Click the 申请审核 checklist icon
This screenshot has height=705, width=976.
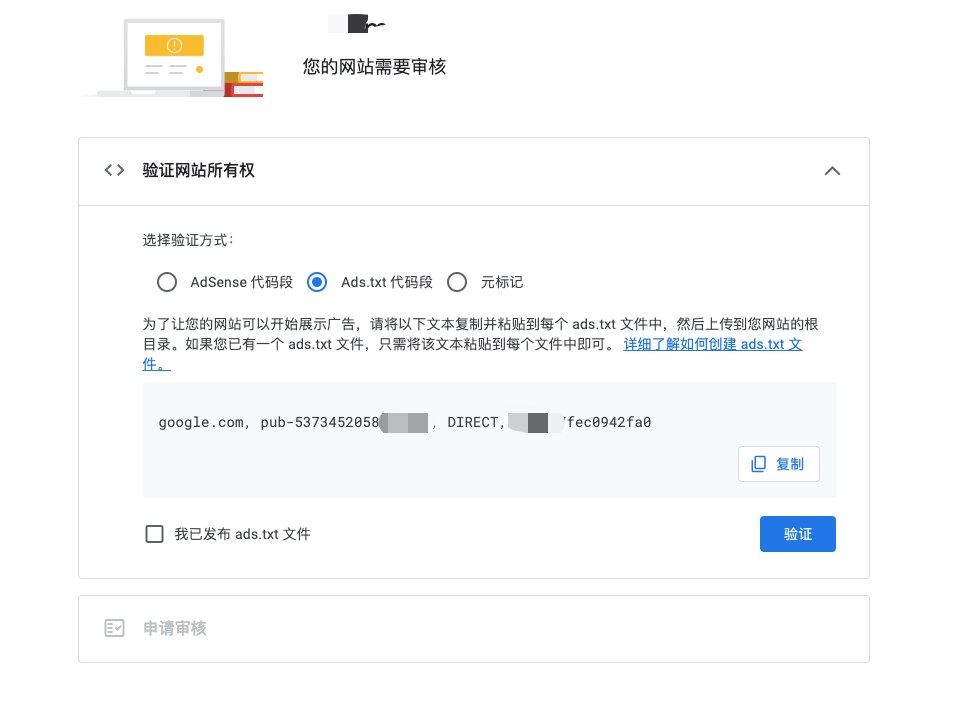pos(114,628)
